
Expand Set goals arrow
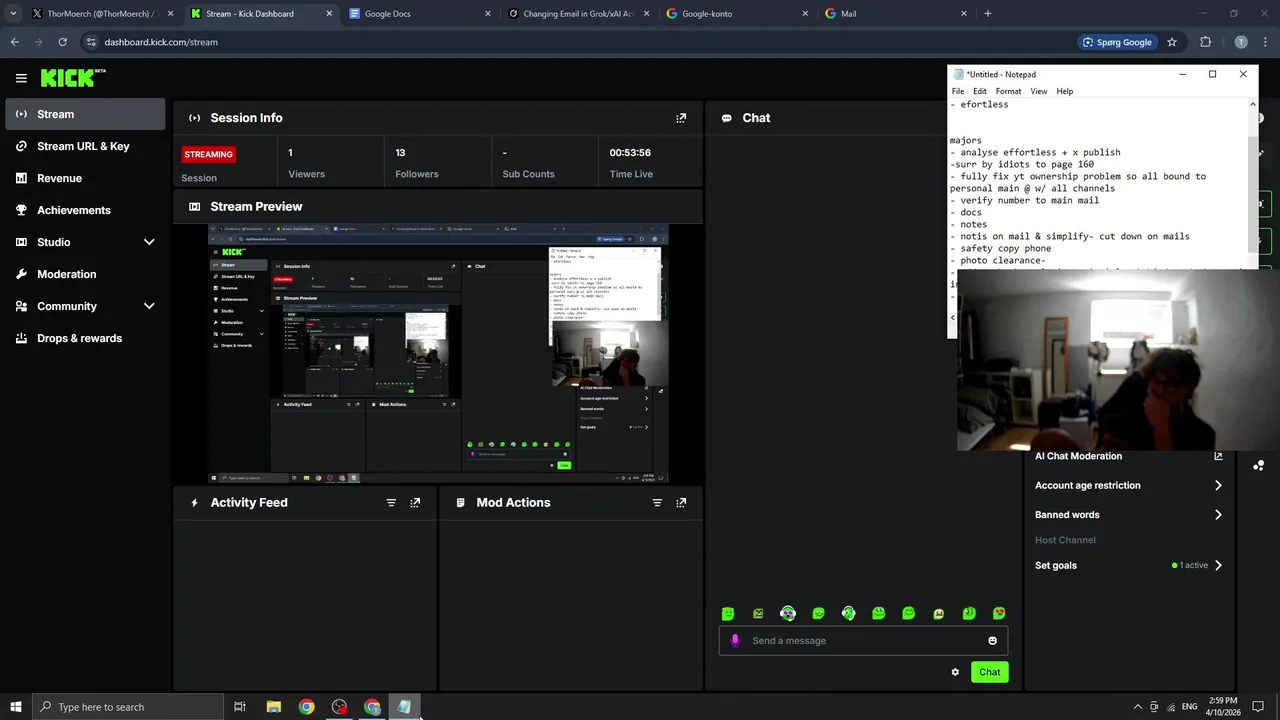[1218, 566]
